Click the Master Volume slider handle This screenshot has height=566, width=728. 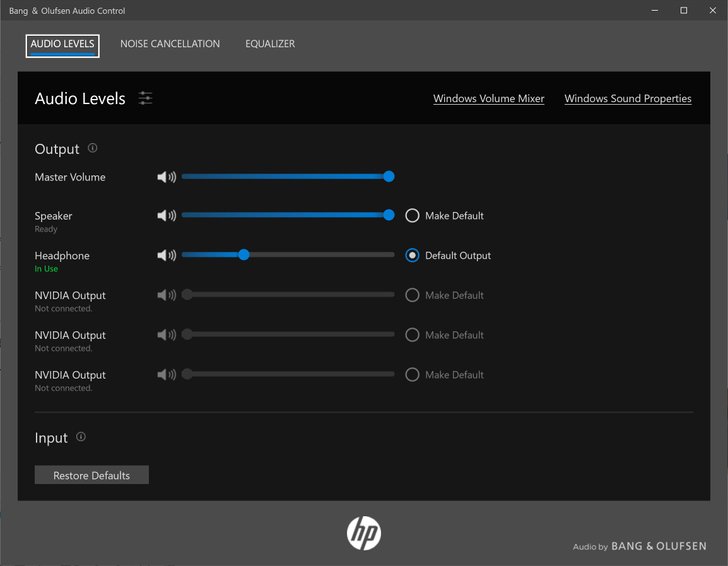pos(389,176)
